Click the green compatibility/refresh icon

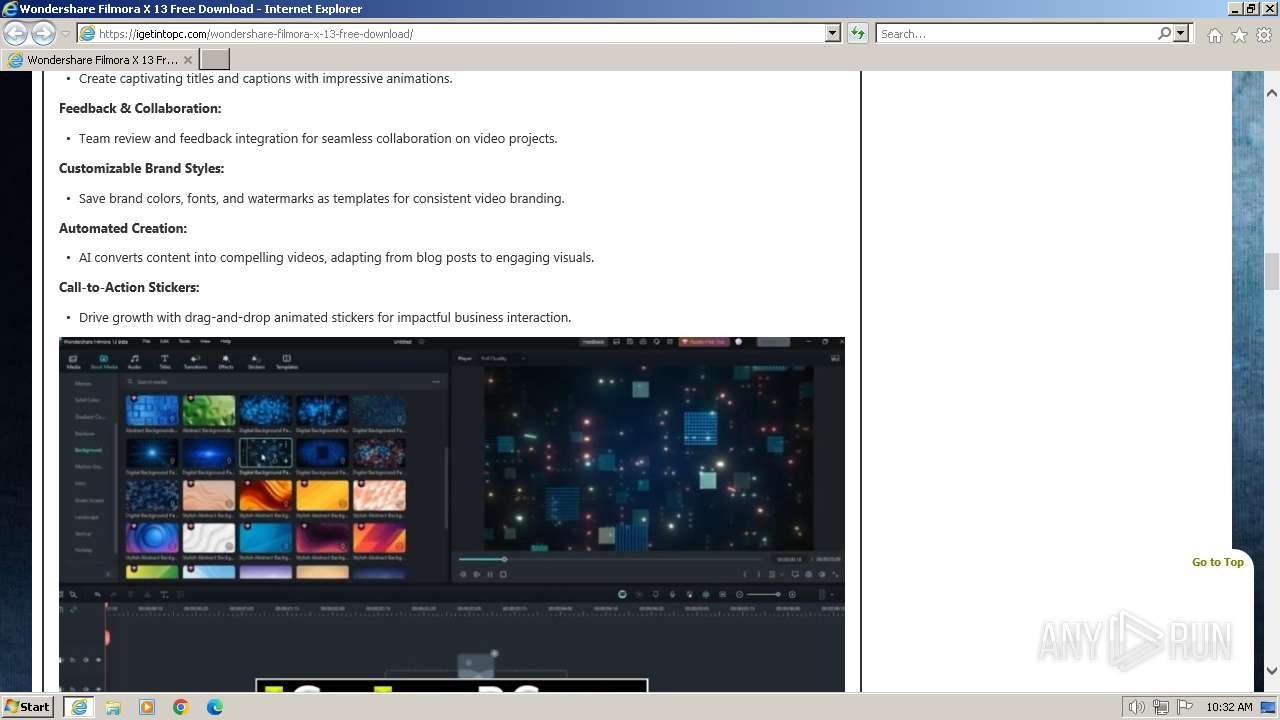[858, 34]
